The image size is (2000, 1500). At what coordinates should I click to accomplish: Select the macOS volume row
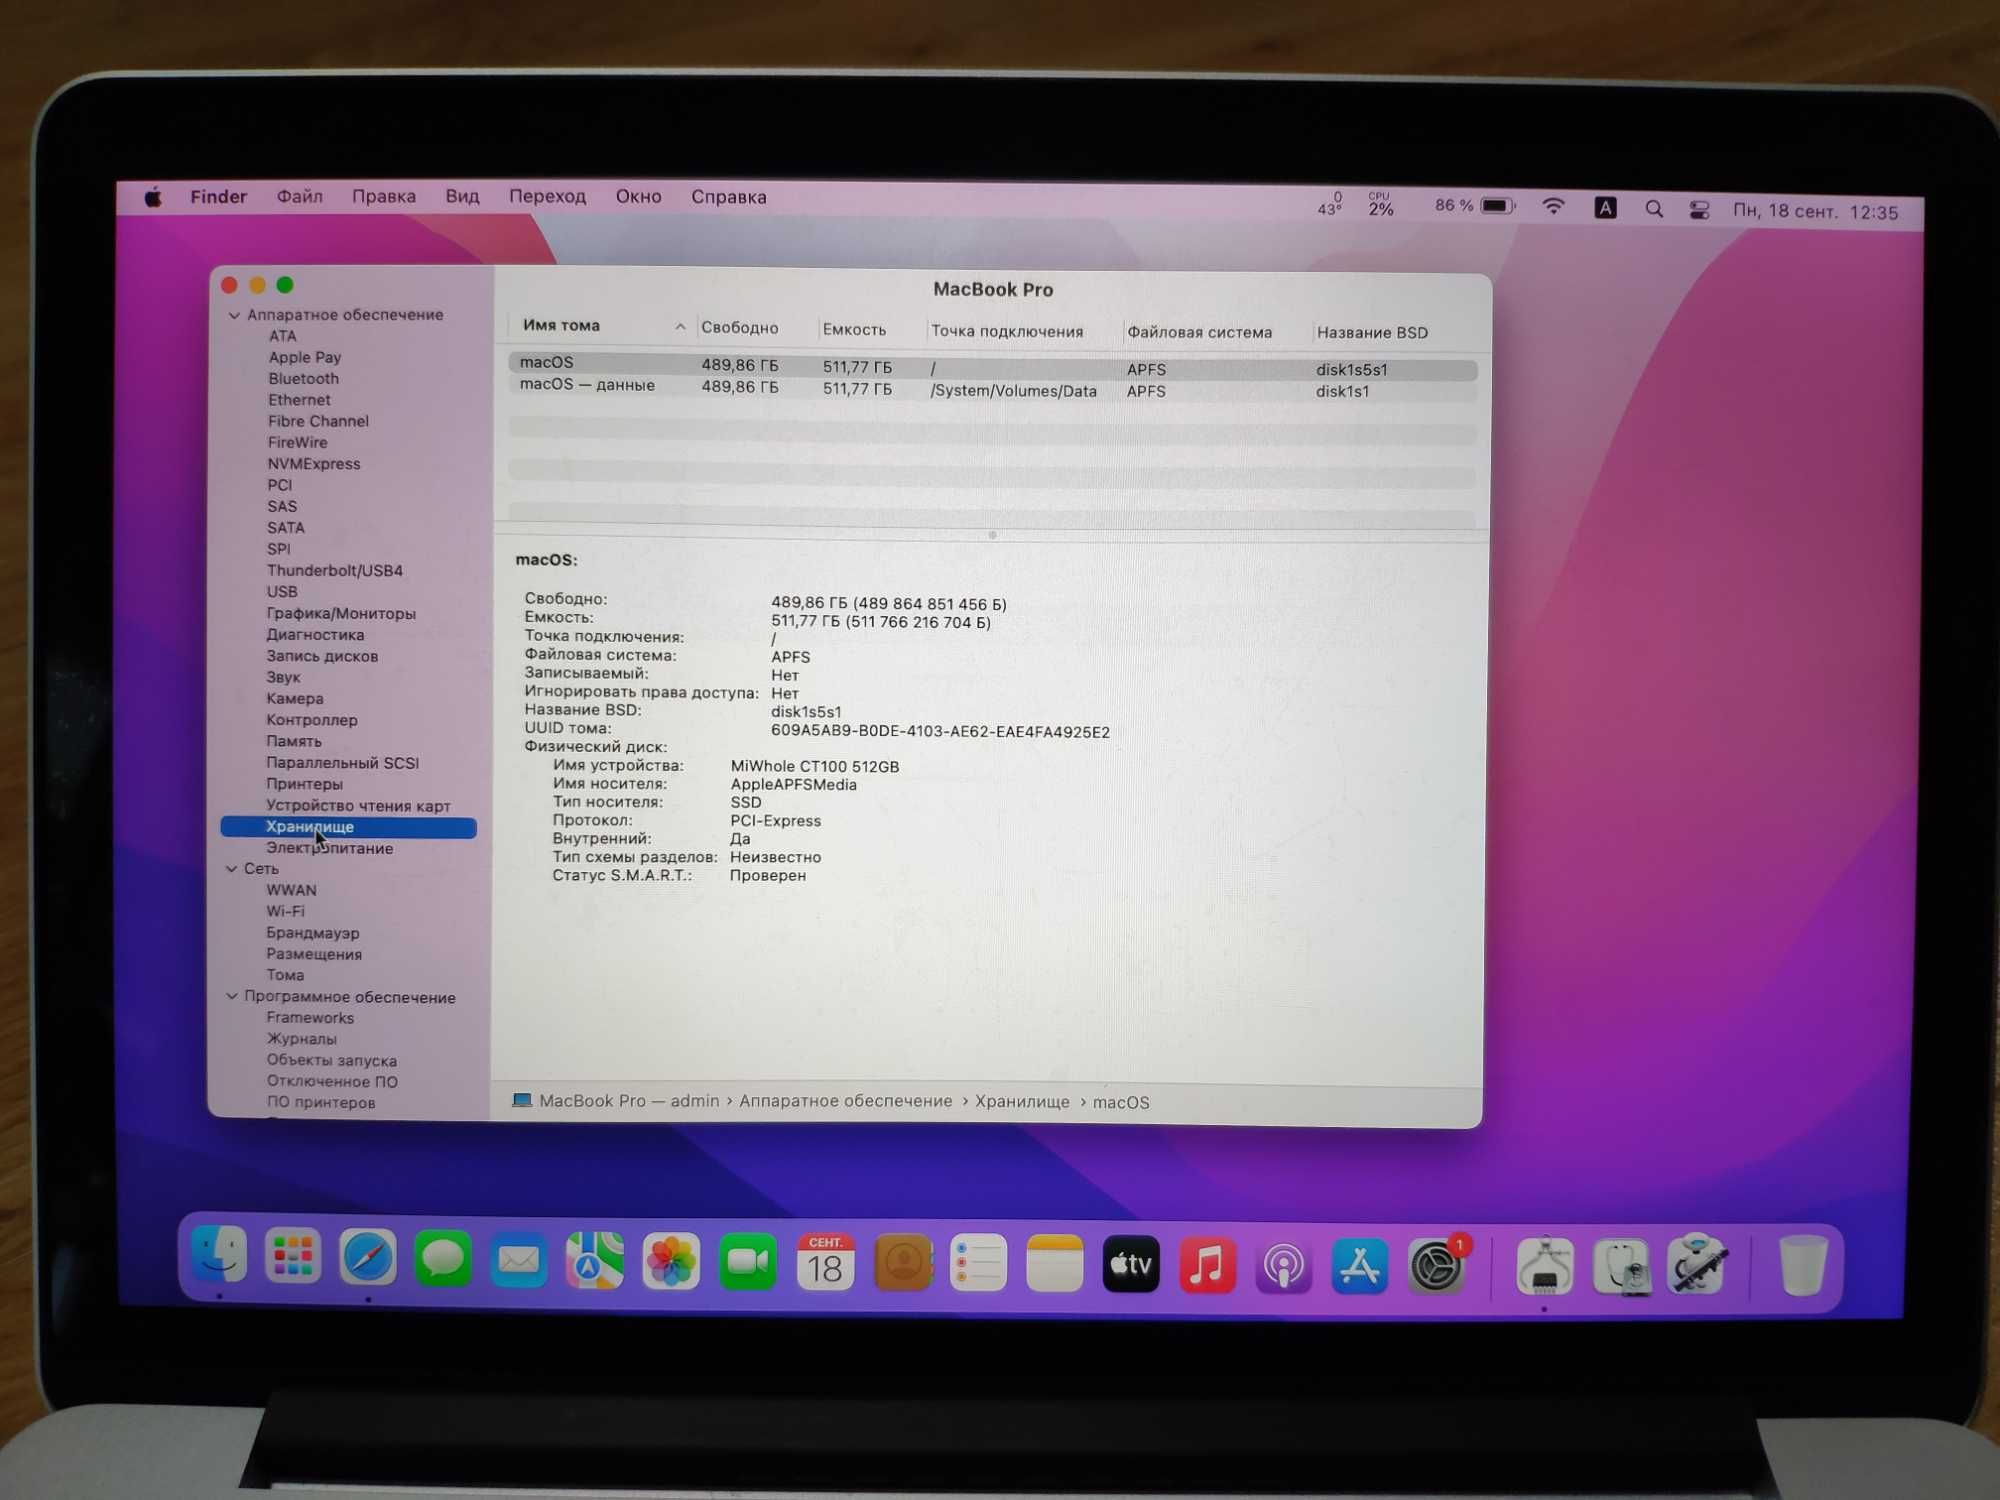(992, 366)
